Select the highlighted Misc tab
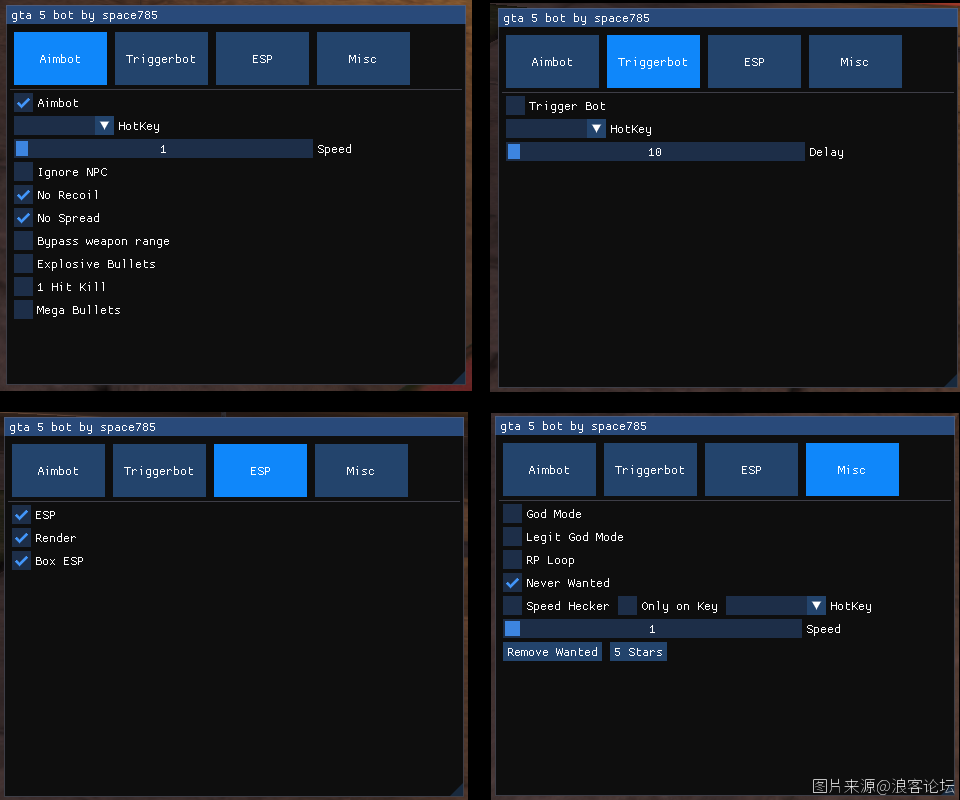Screen dimensions: 960x800 [852, 469]
